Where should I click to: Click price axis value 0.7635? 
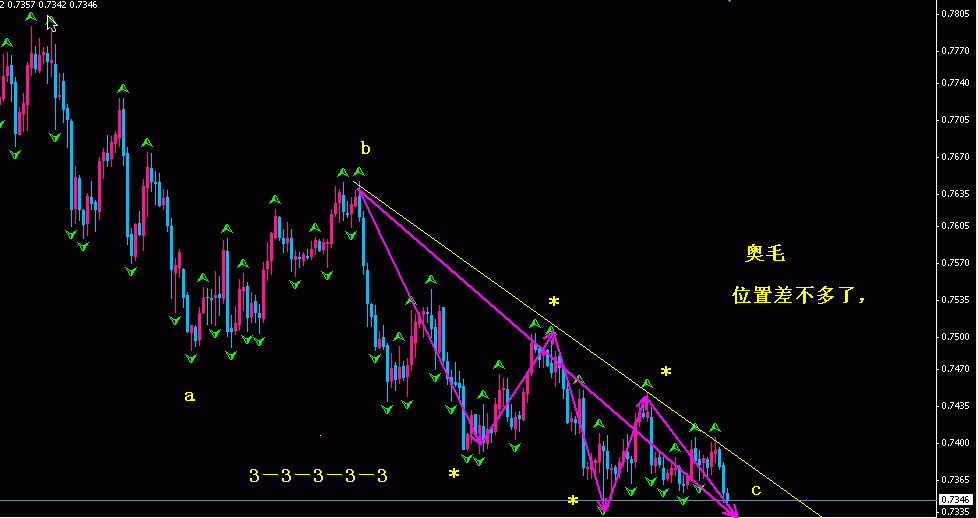pos(956,194)
